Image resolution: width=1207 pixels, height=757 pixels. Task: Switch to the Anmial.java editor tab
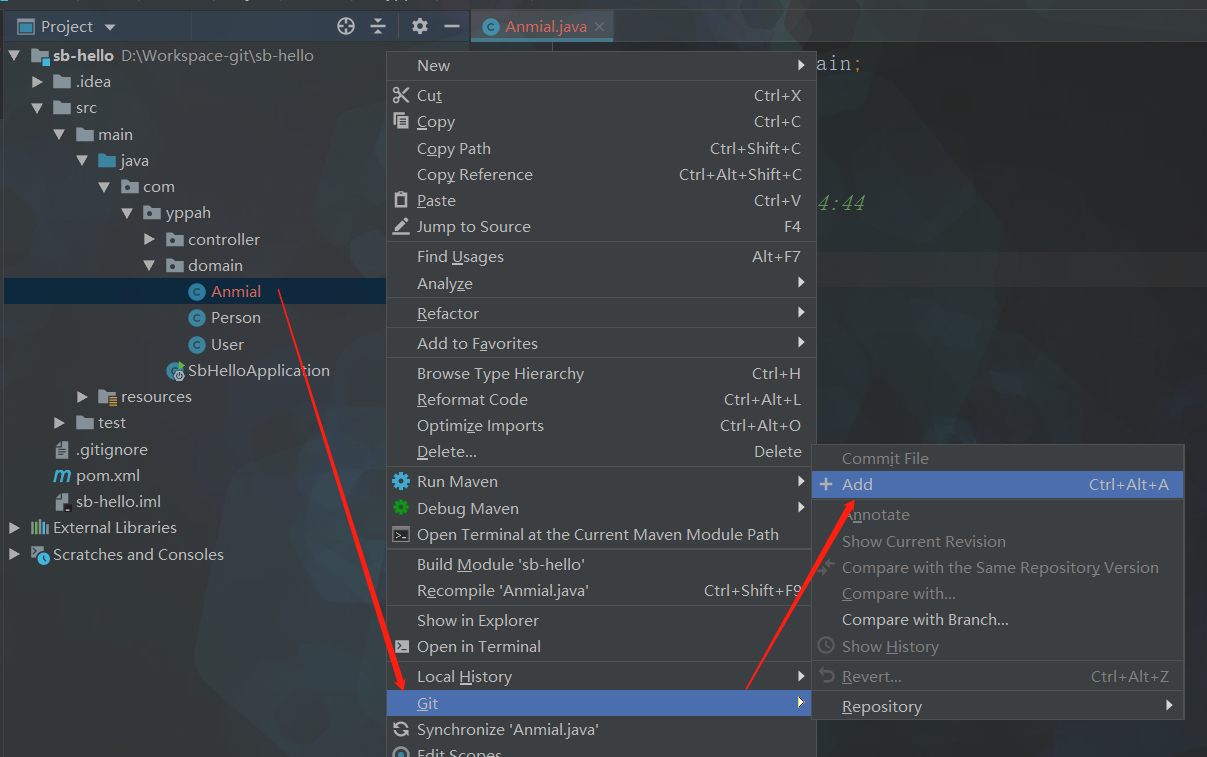pyautogui.click(x=545, y=27)
